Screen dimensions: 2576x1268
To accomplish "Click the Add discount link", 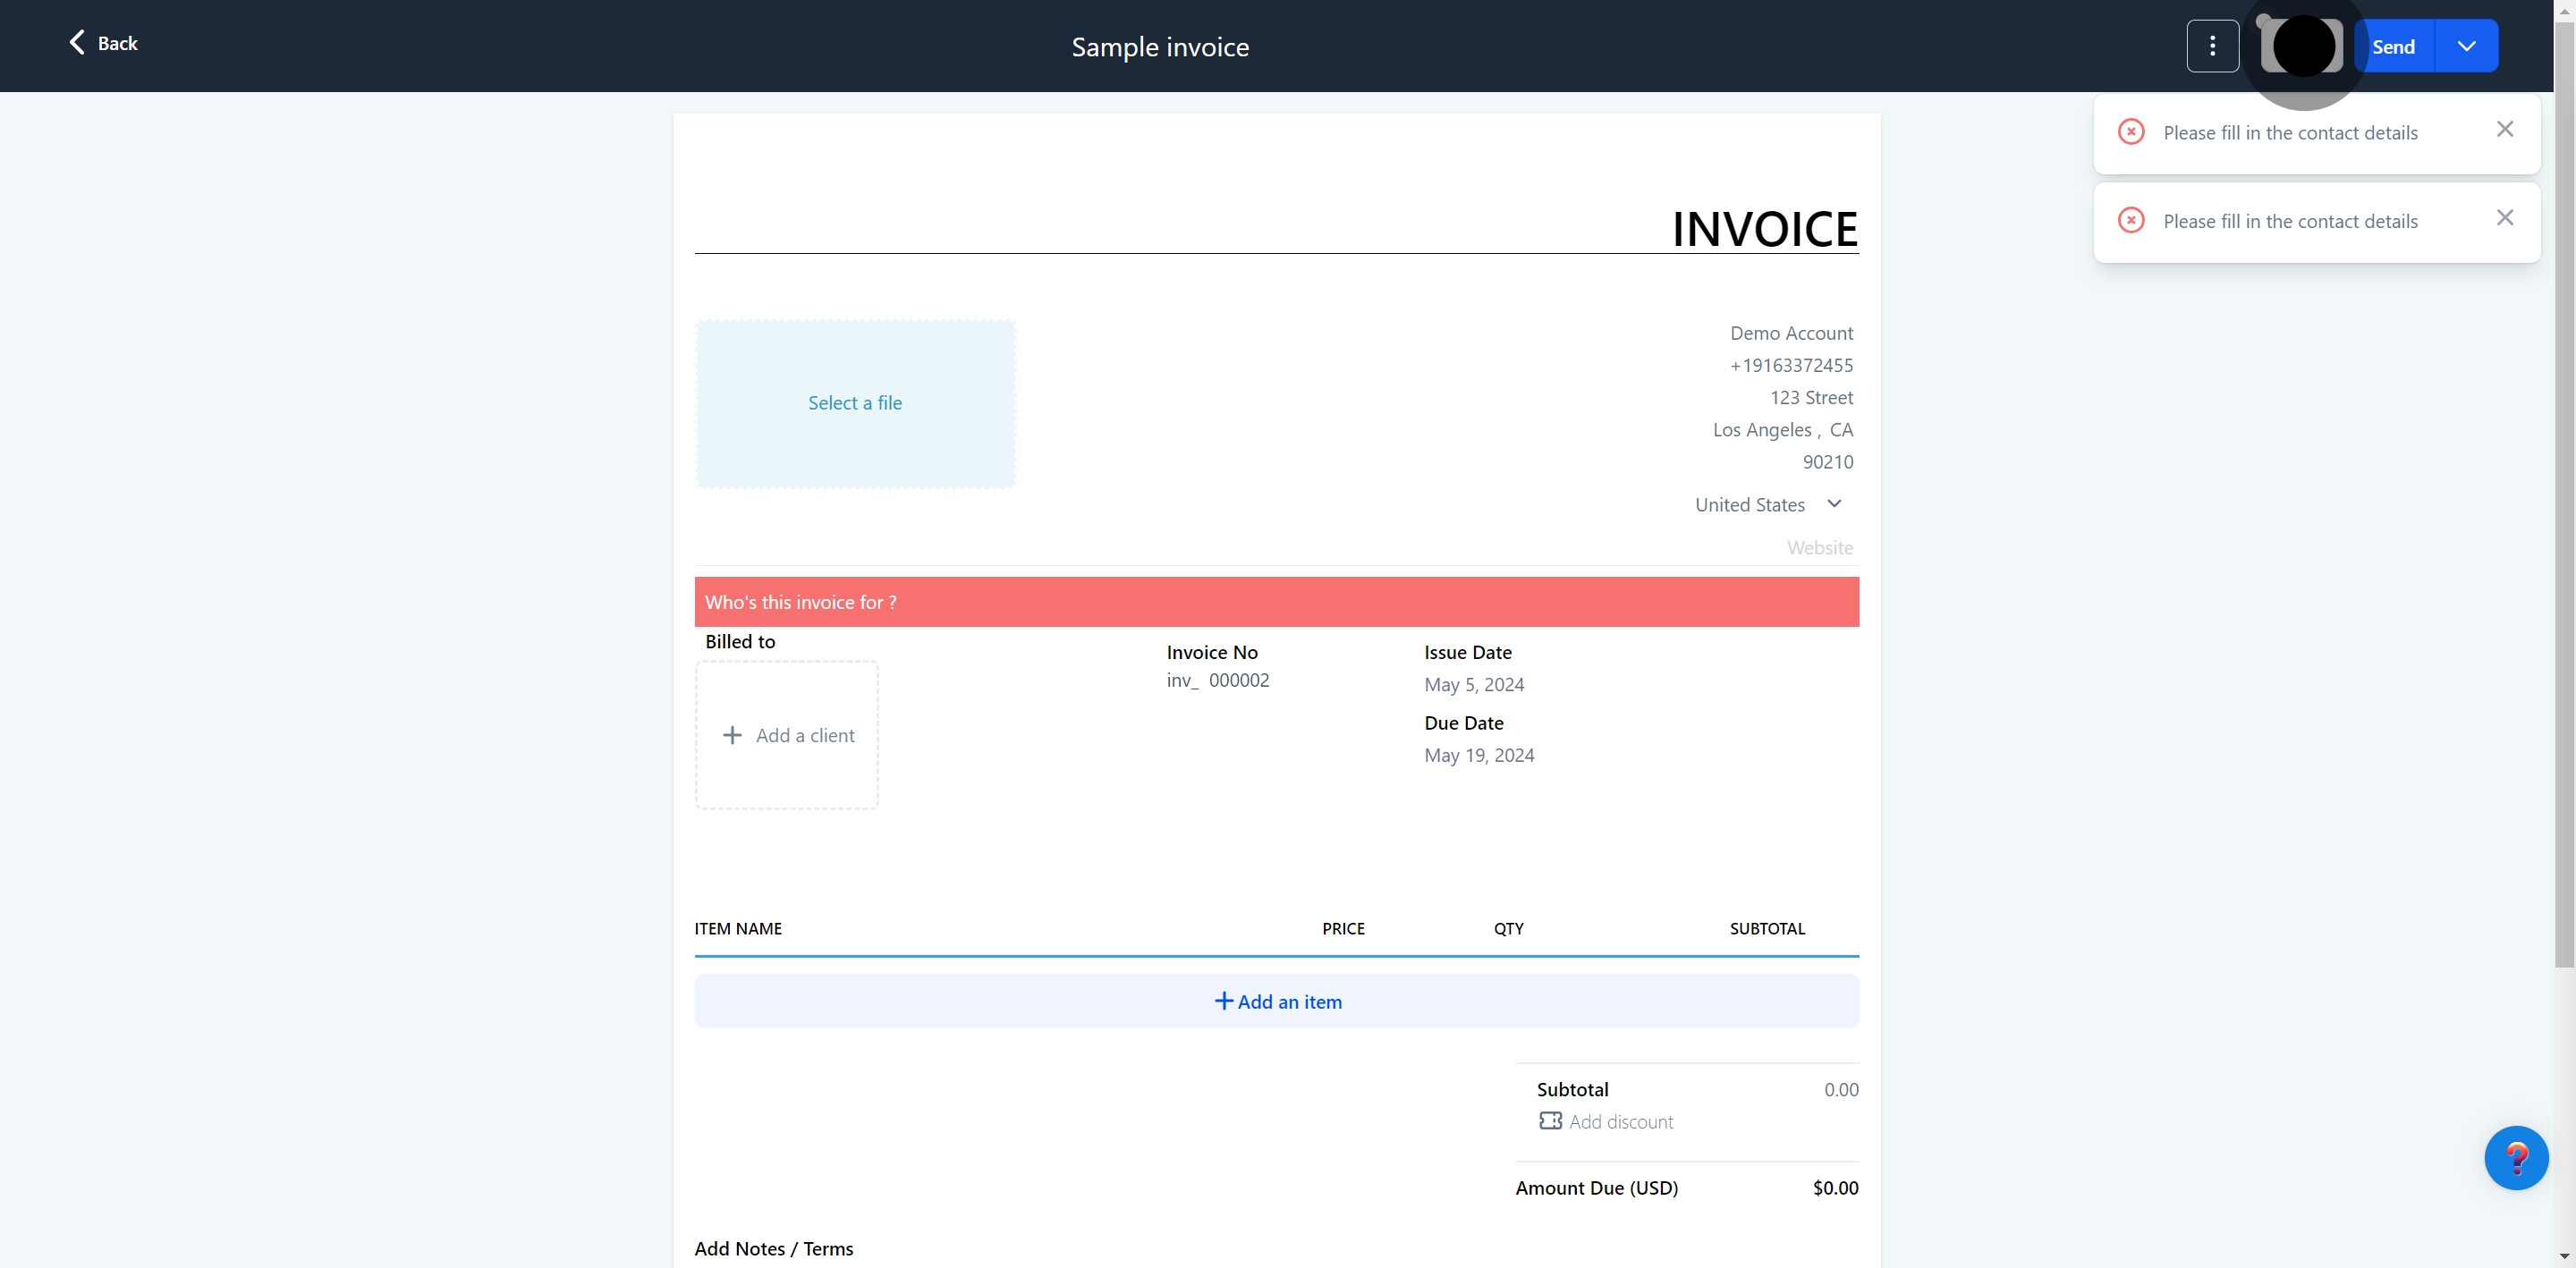I will pyautogui.click(x=1620, y=1122).
